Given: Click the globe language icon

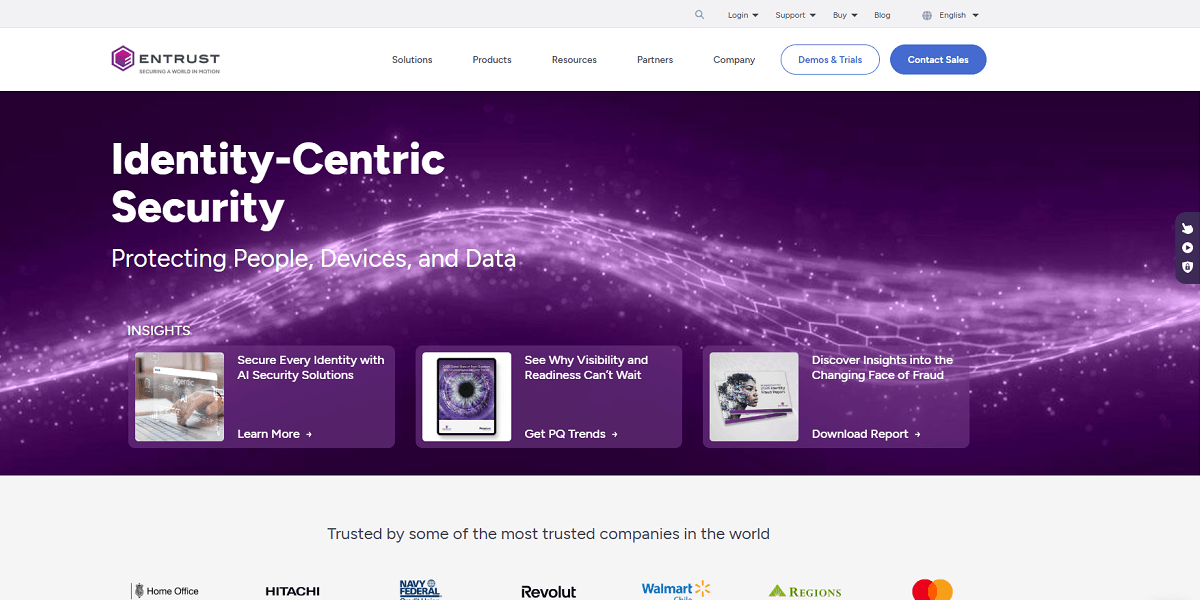Looking at the screenshot, I should click(x=927, y=15).
